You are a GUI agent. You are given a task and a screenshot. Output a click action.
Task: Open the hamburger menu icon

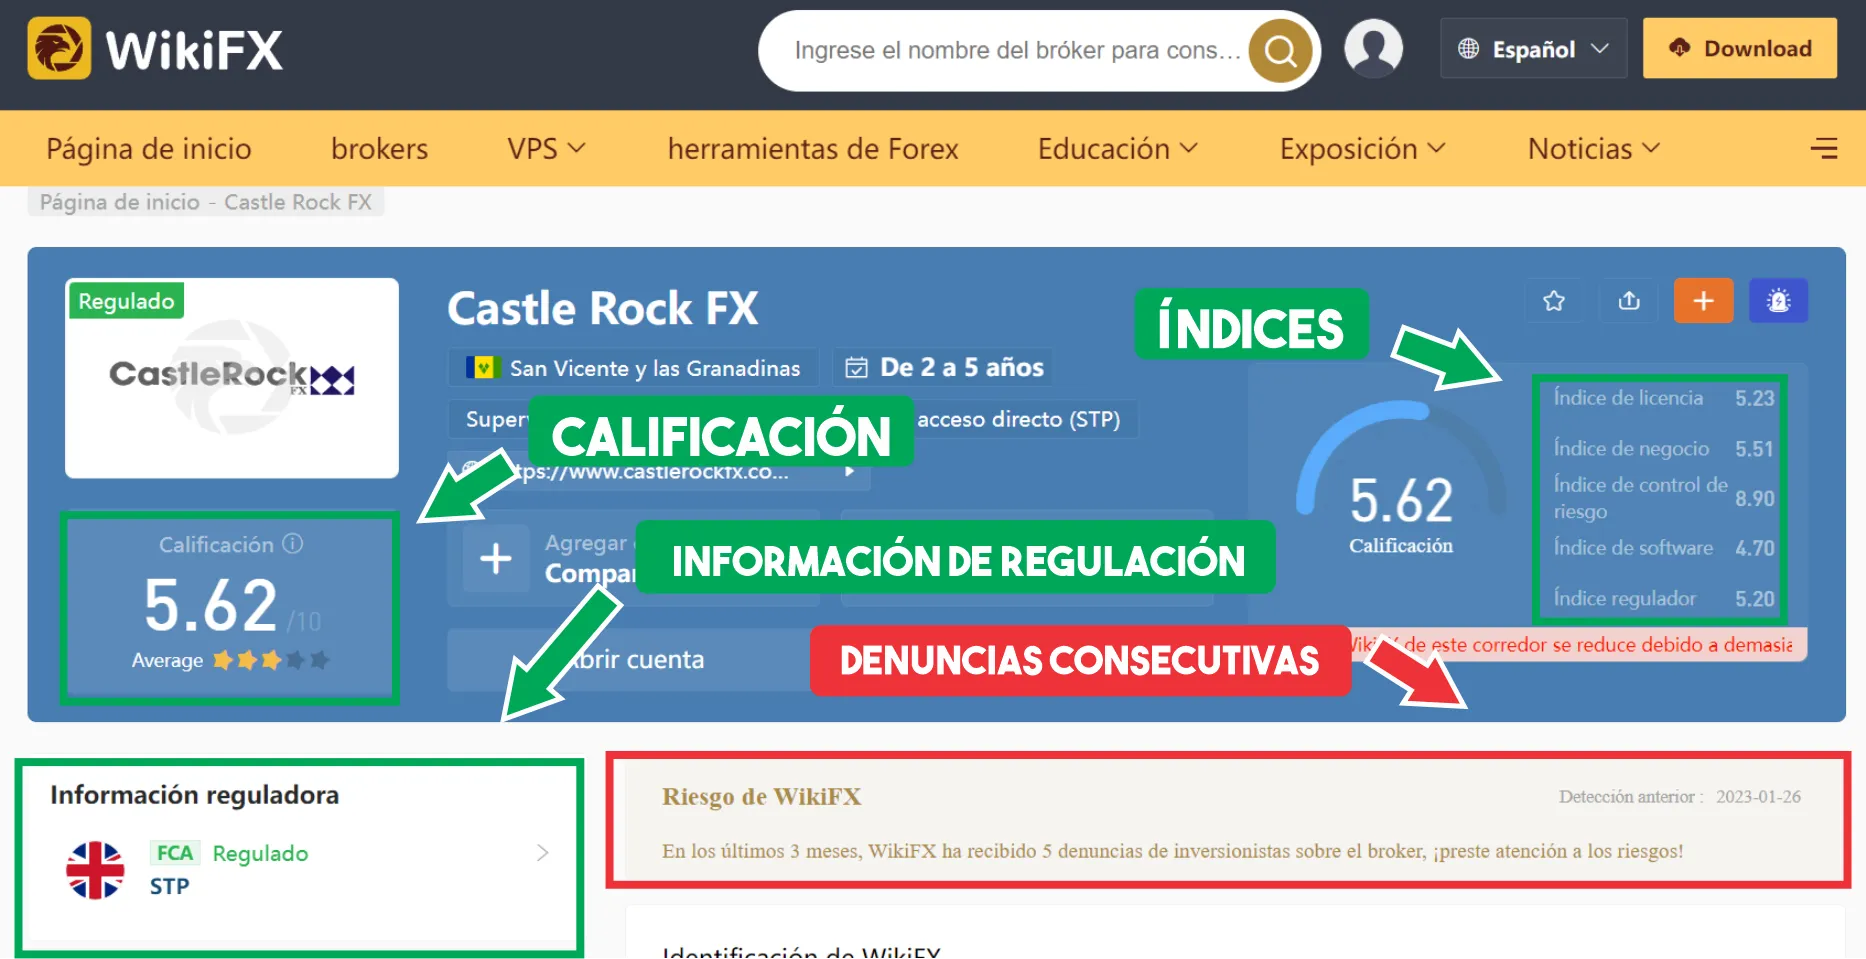coord(1824,148)
